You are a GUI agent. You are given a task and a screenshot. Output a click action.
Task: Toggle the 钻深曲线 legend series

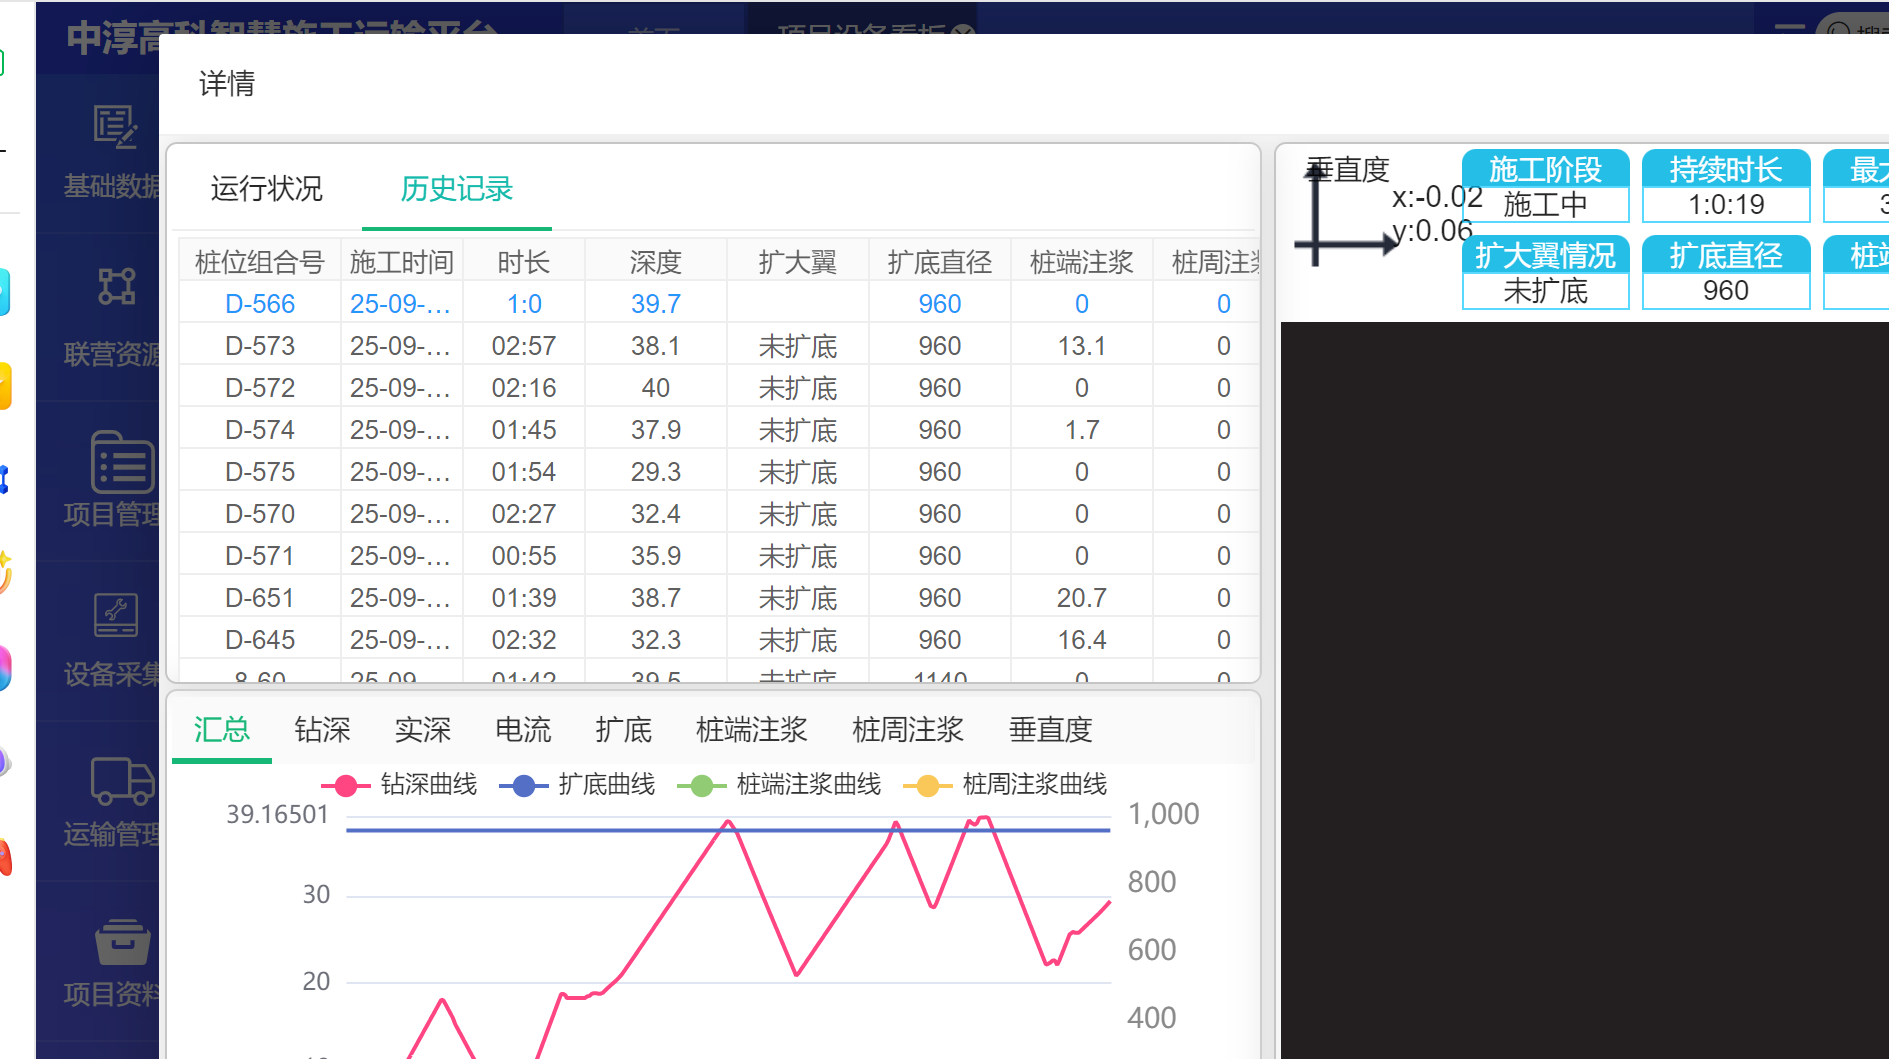point(400,785)
